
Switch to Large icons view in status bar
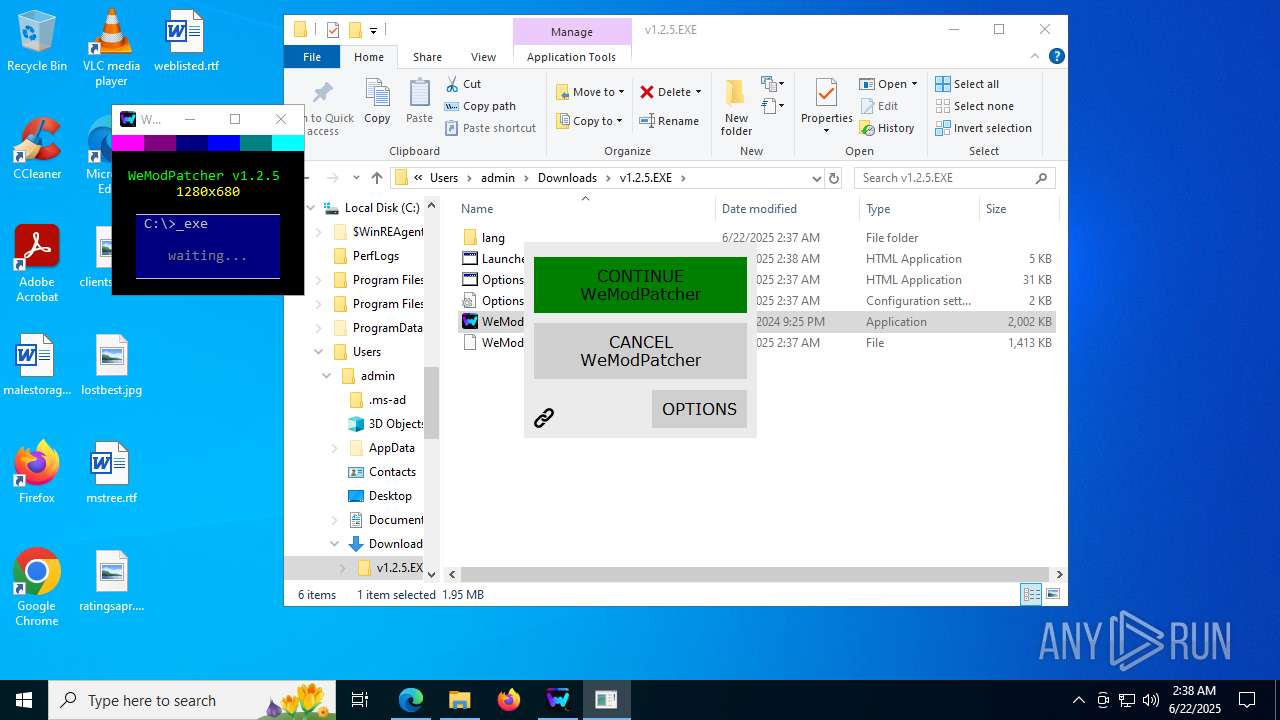pyautogui.click(x=1052, y=595)
